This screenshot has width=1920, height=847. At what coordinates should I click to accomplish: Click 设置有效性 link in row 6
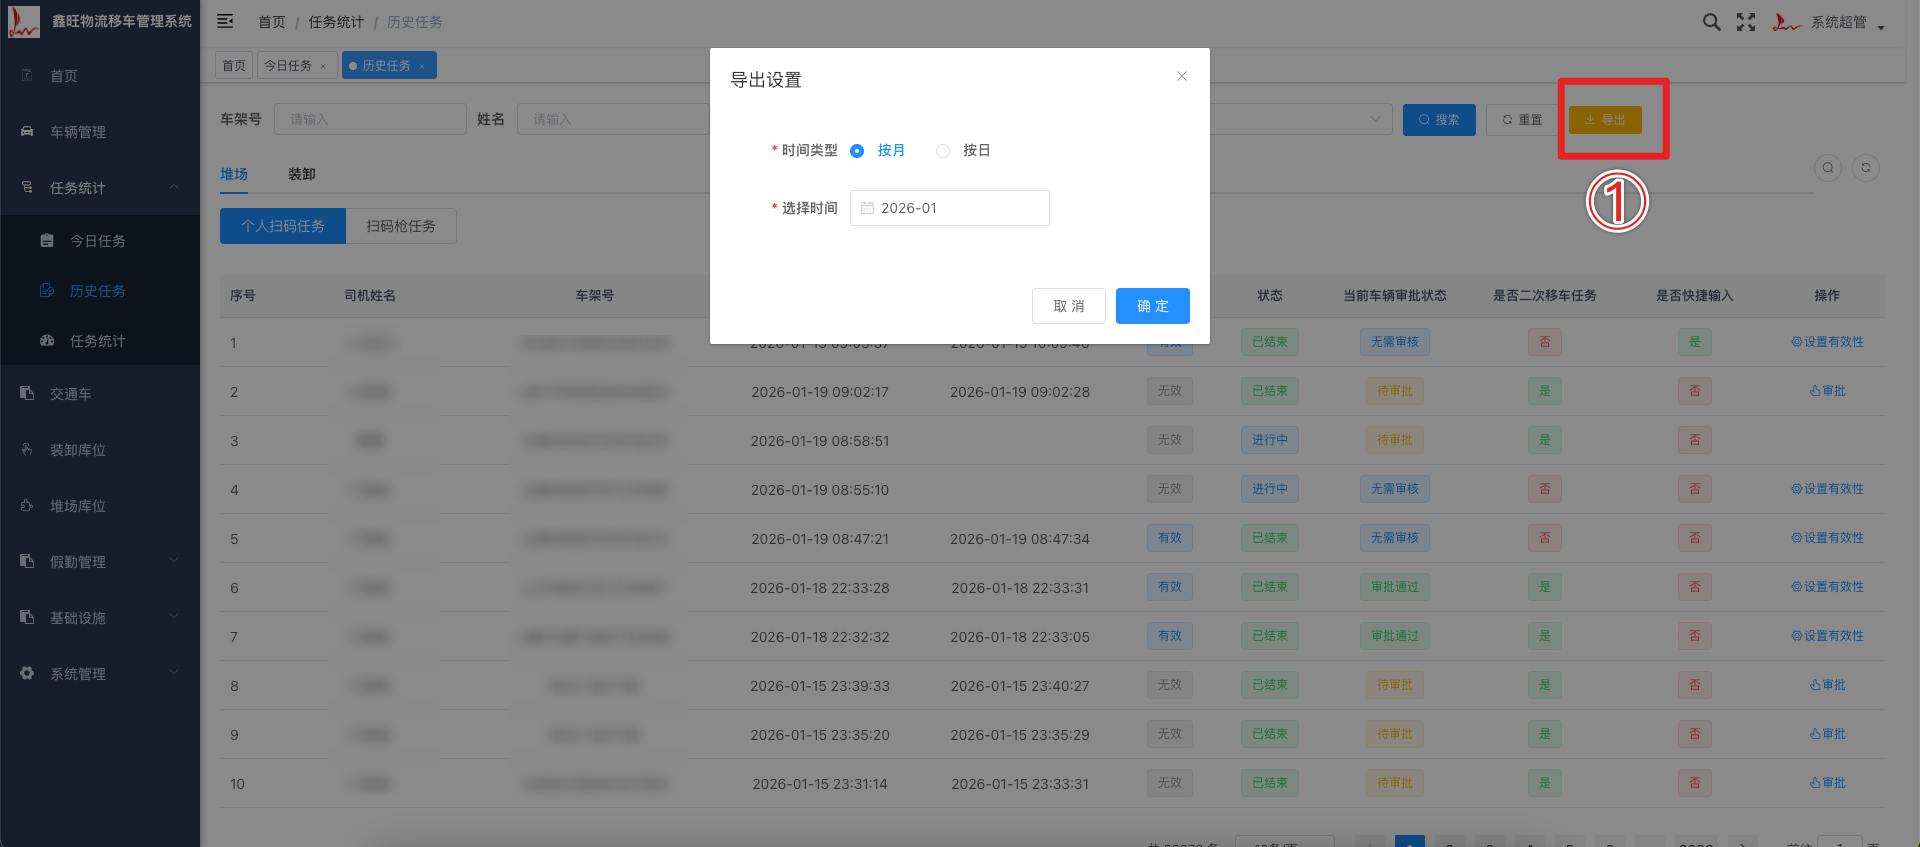point(1827,587)
